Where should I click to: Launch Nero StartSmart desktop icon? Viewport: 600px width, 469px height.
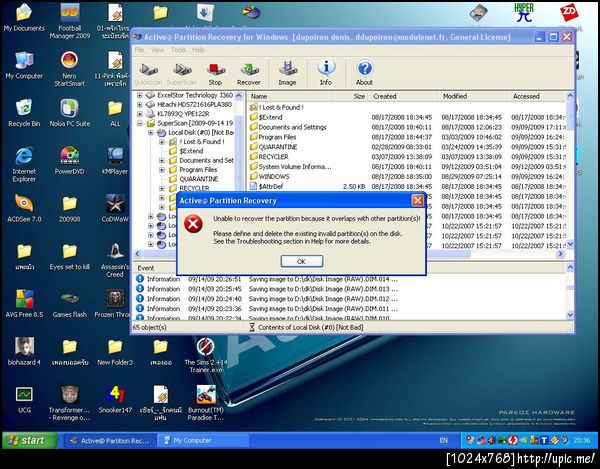pyautogui.click(x=69, y=69)
